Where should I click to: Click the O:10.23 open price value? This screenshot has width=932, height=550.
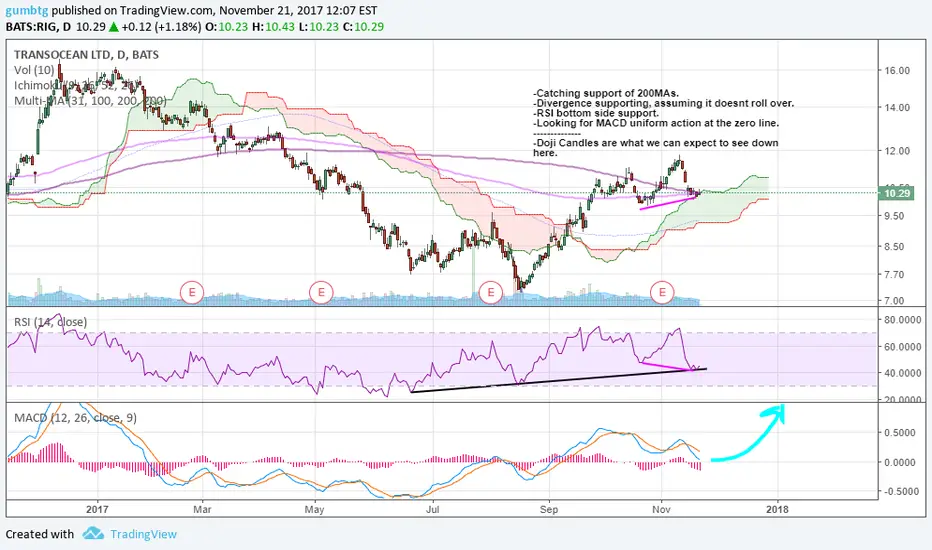tap(226, 27)
